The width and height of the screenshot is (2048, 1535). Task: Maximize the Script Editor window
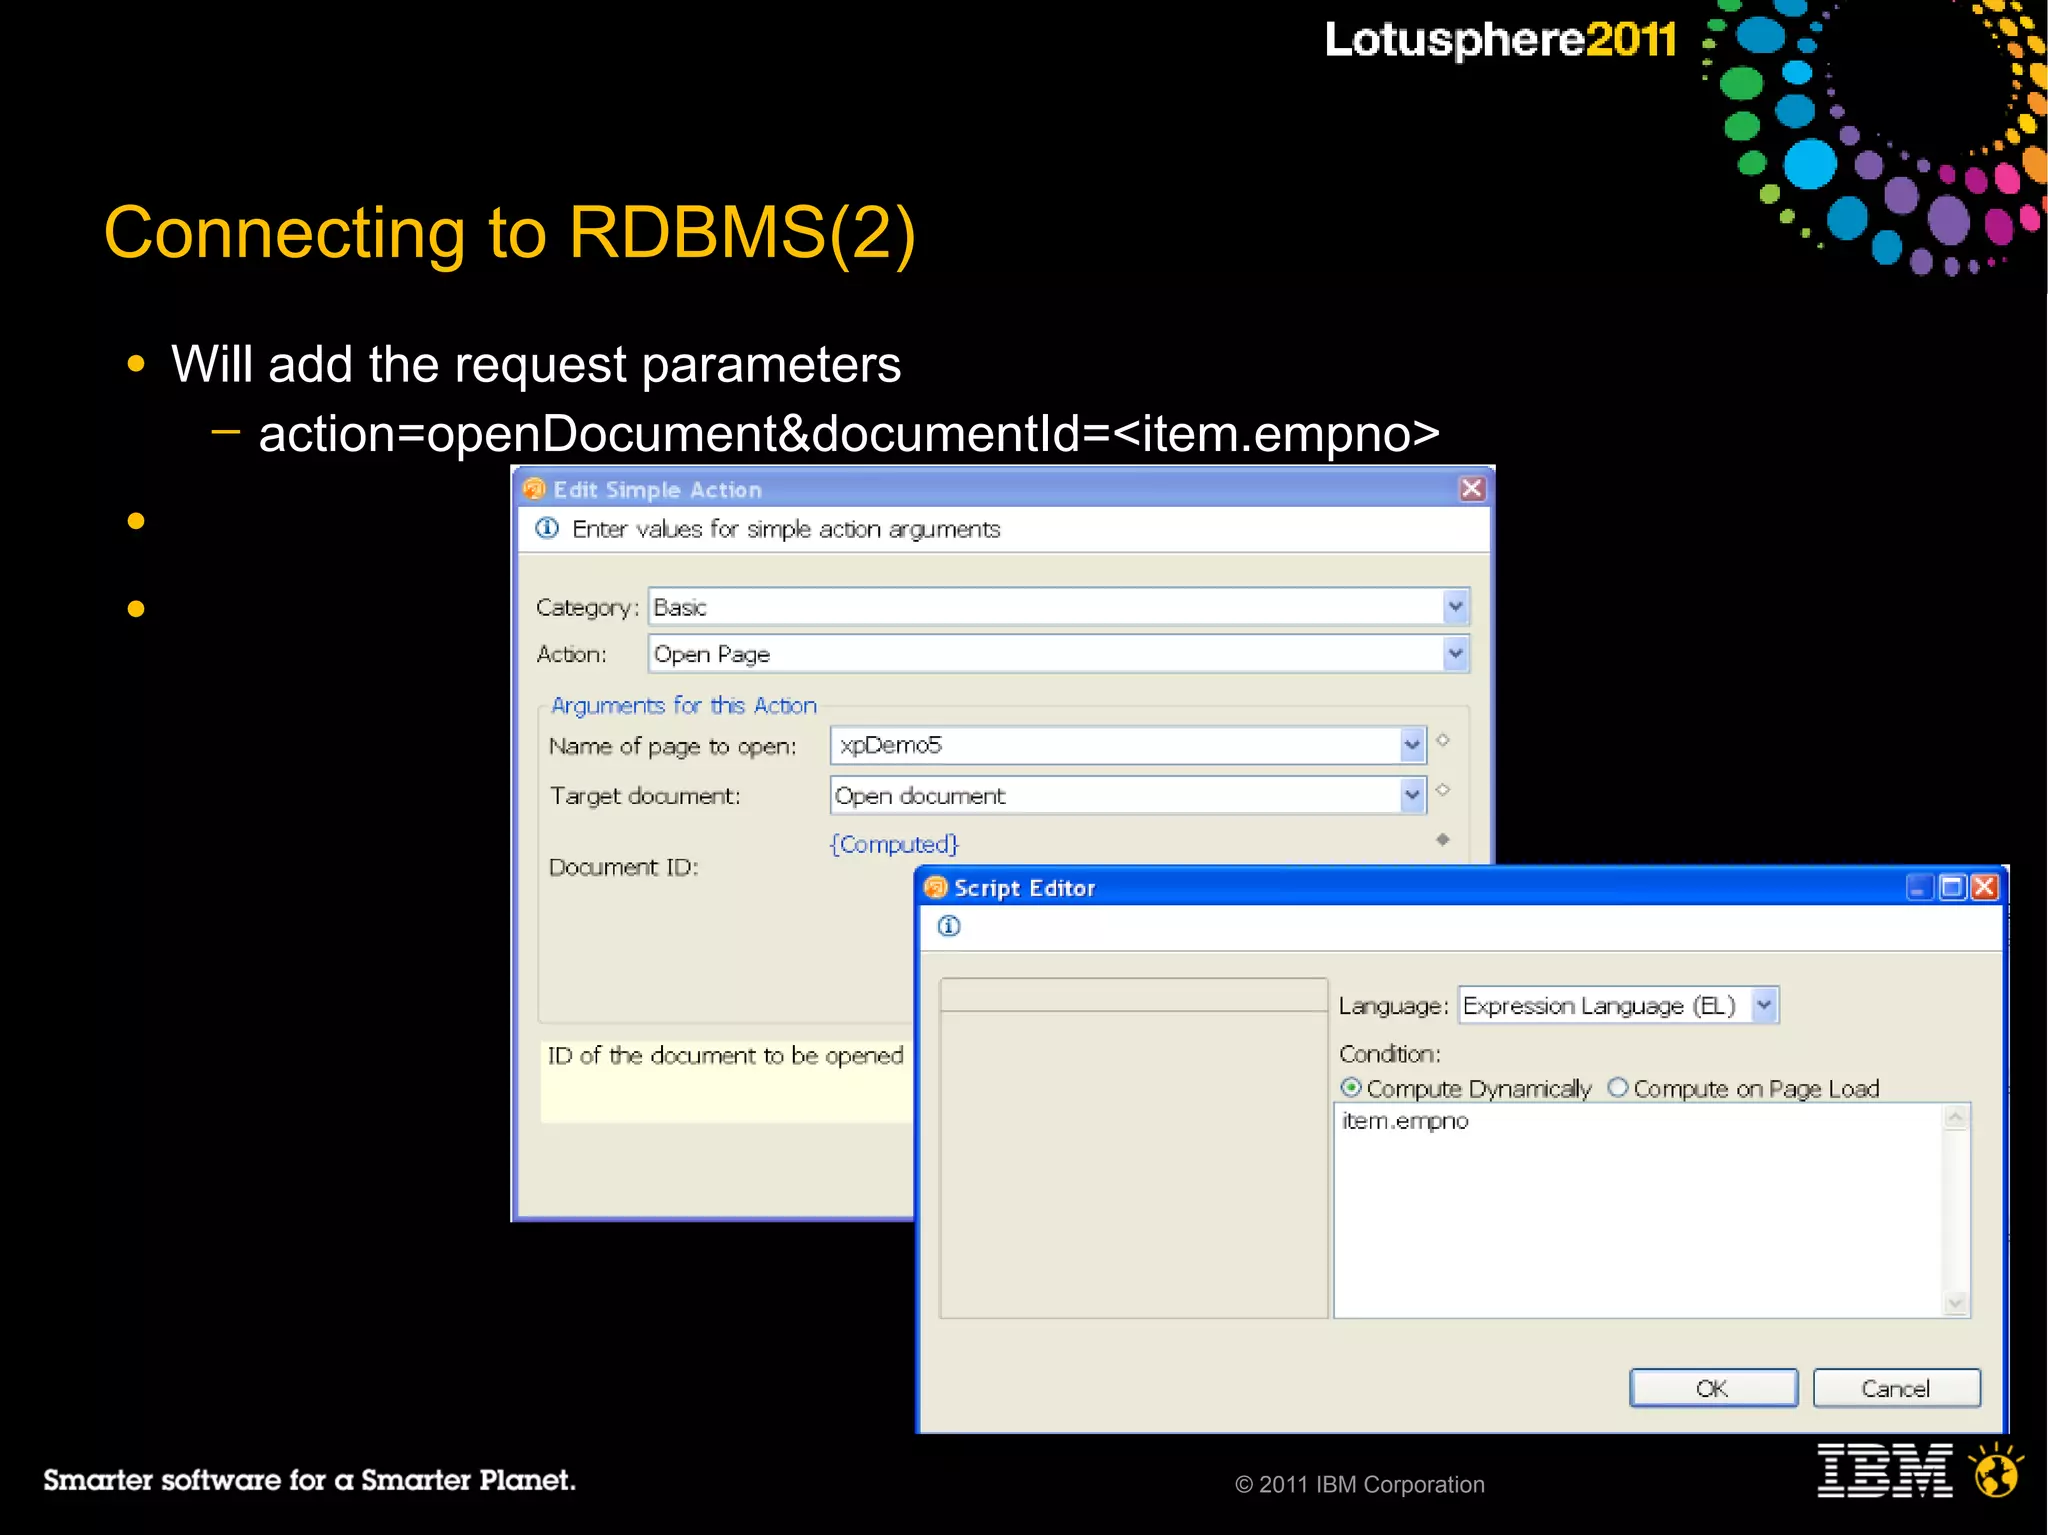tap(1952, 887)
